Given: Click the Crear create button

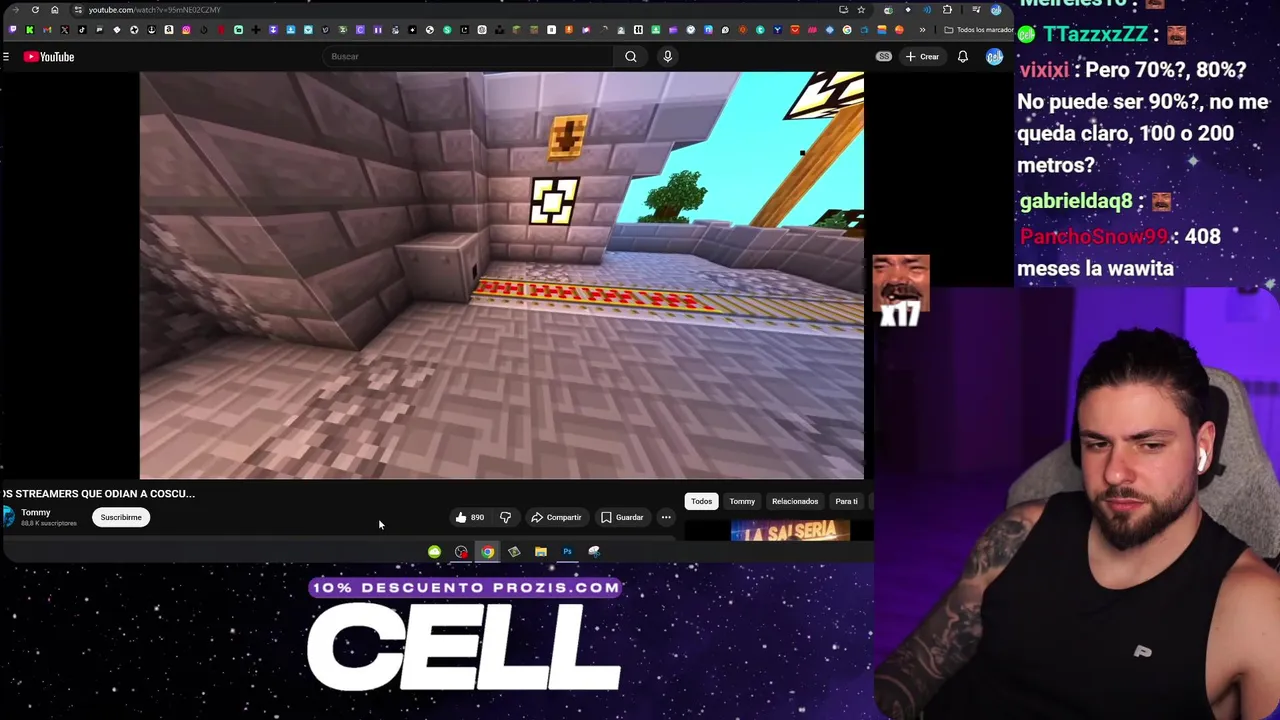Looking at the screenshot, I should 922,57.
